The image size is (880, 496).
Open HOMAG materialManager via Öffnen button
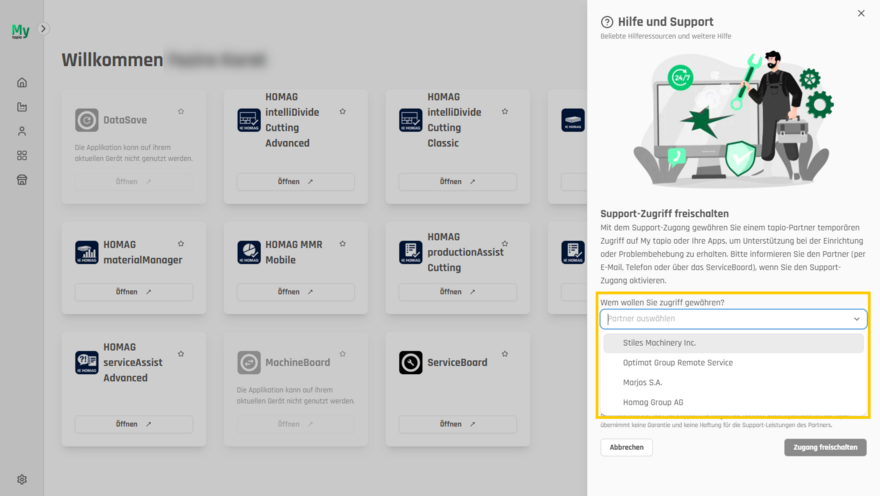point(134,292)
